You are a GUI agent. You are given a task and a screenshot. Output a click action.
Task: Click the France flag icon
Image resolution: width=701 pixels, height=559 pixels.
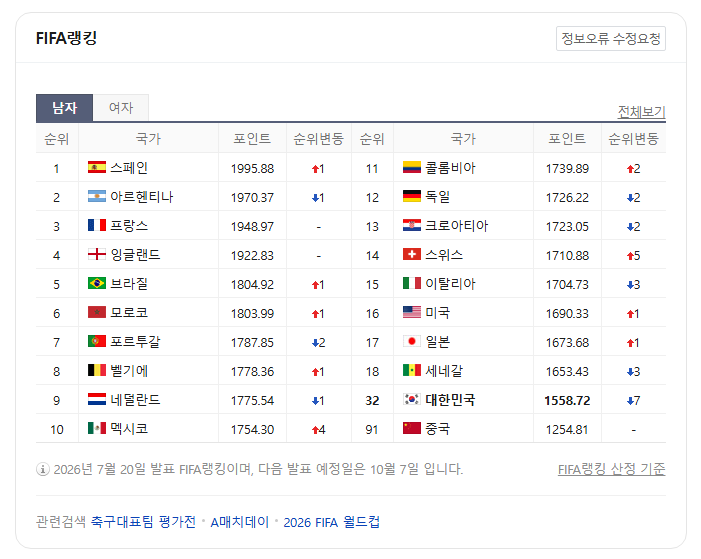97,225
